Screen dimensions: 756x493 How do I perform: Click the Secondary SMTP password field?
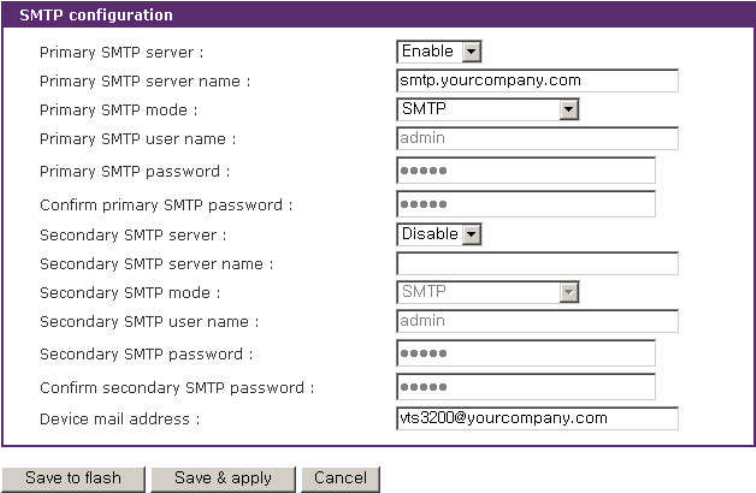[x=526, y=354]
